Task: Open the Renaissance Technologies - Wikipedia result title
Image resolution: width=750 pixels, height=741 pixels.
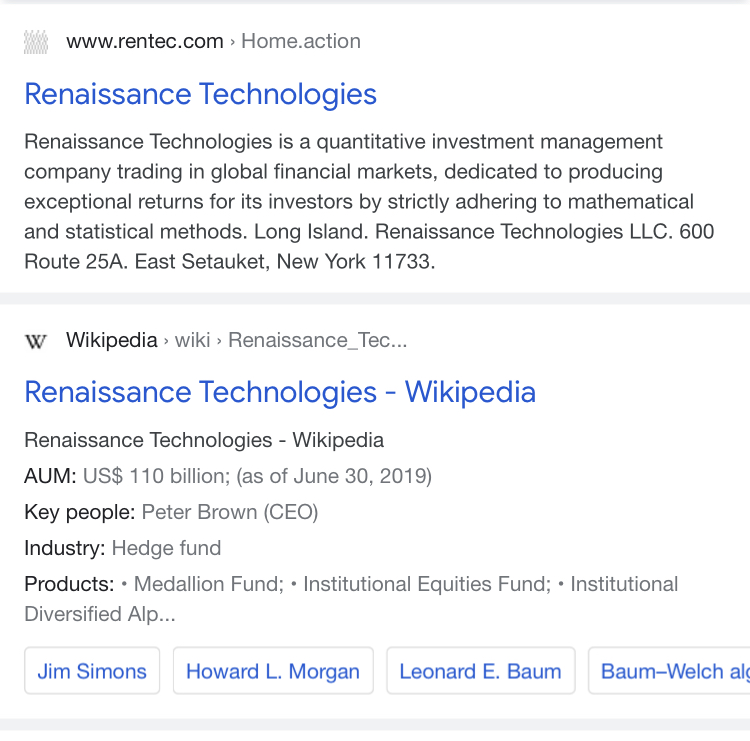Action: point(280,393)
